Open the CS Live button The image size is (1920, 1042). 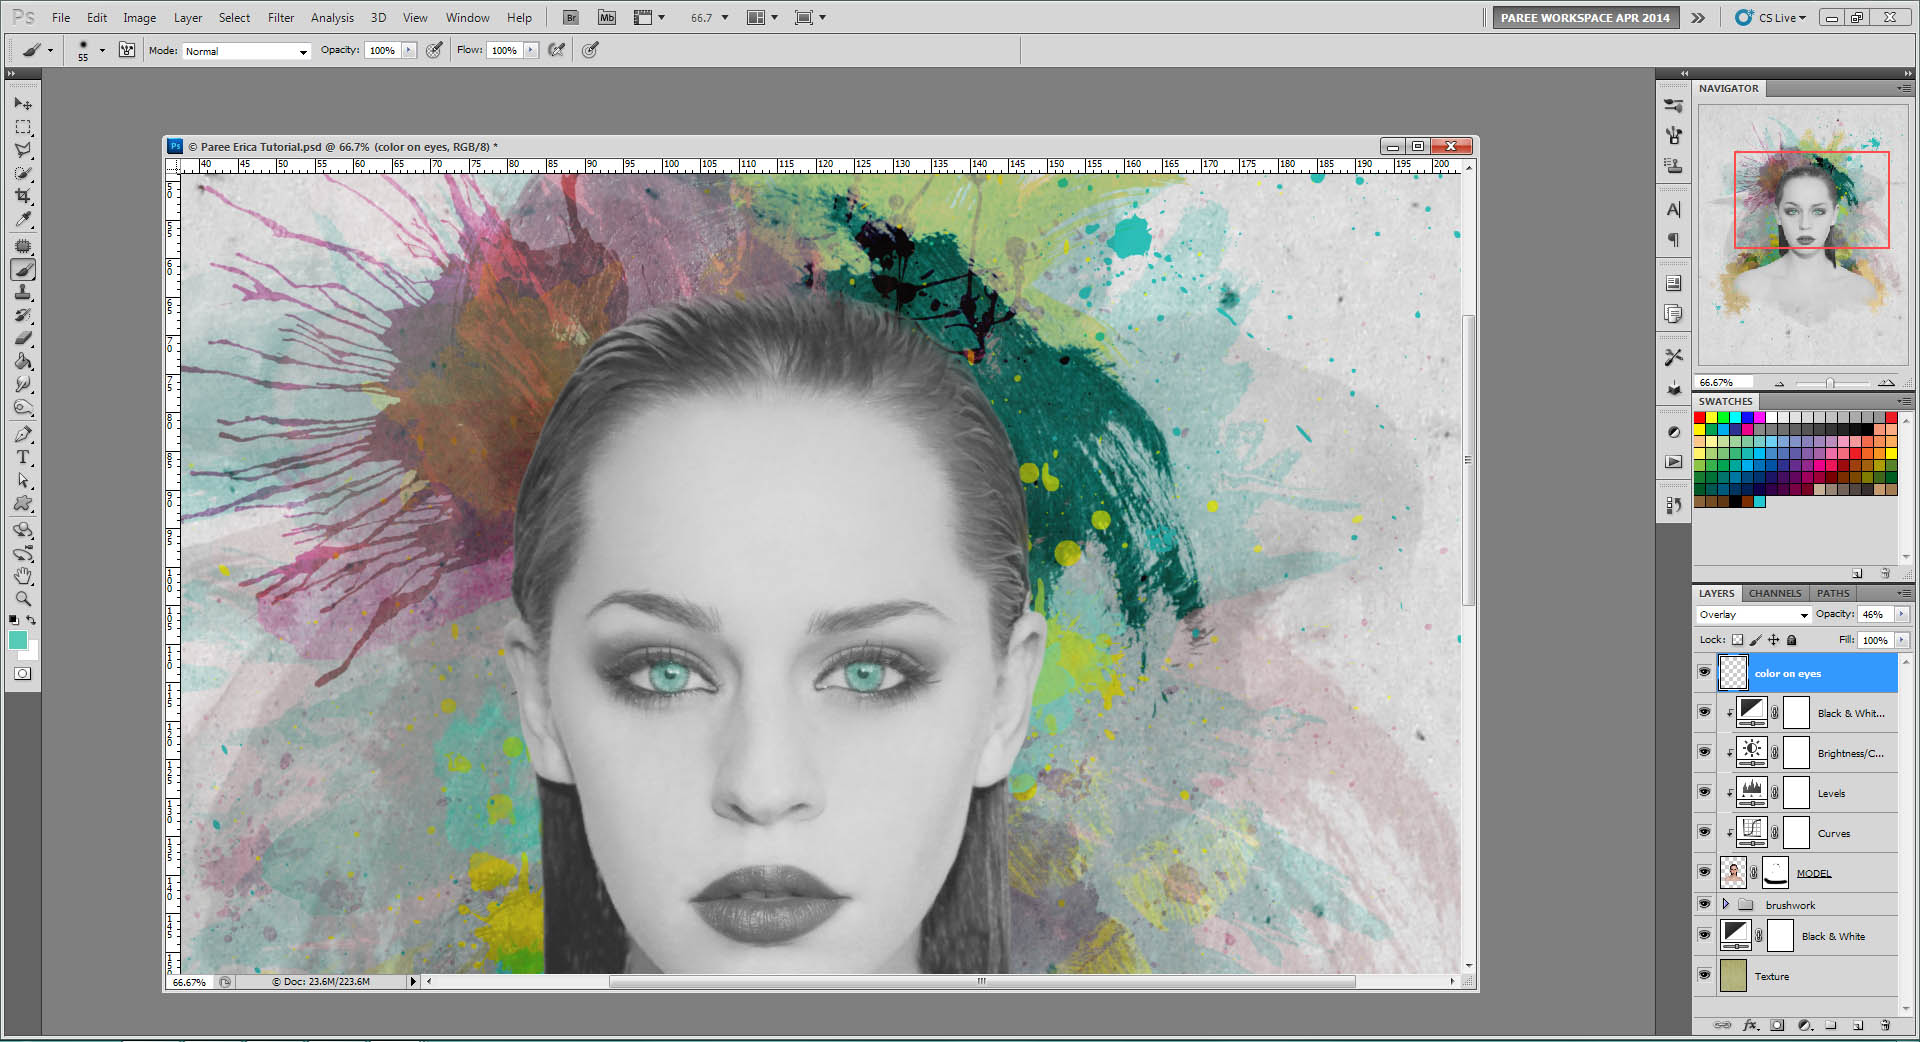1771,18
